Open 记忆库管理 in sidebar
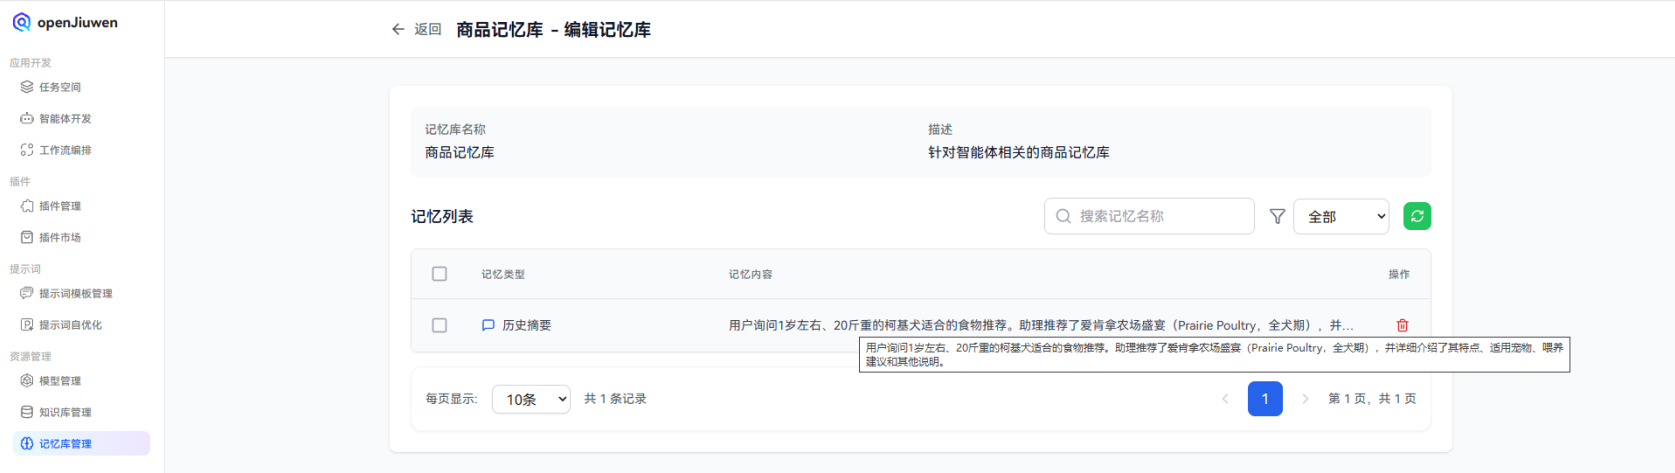 tap(81, 444)
